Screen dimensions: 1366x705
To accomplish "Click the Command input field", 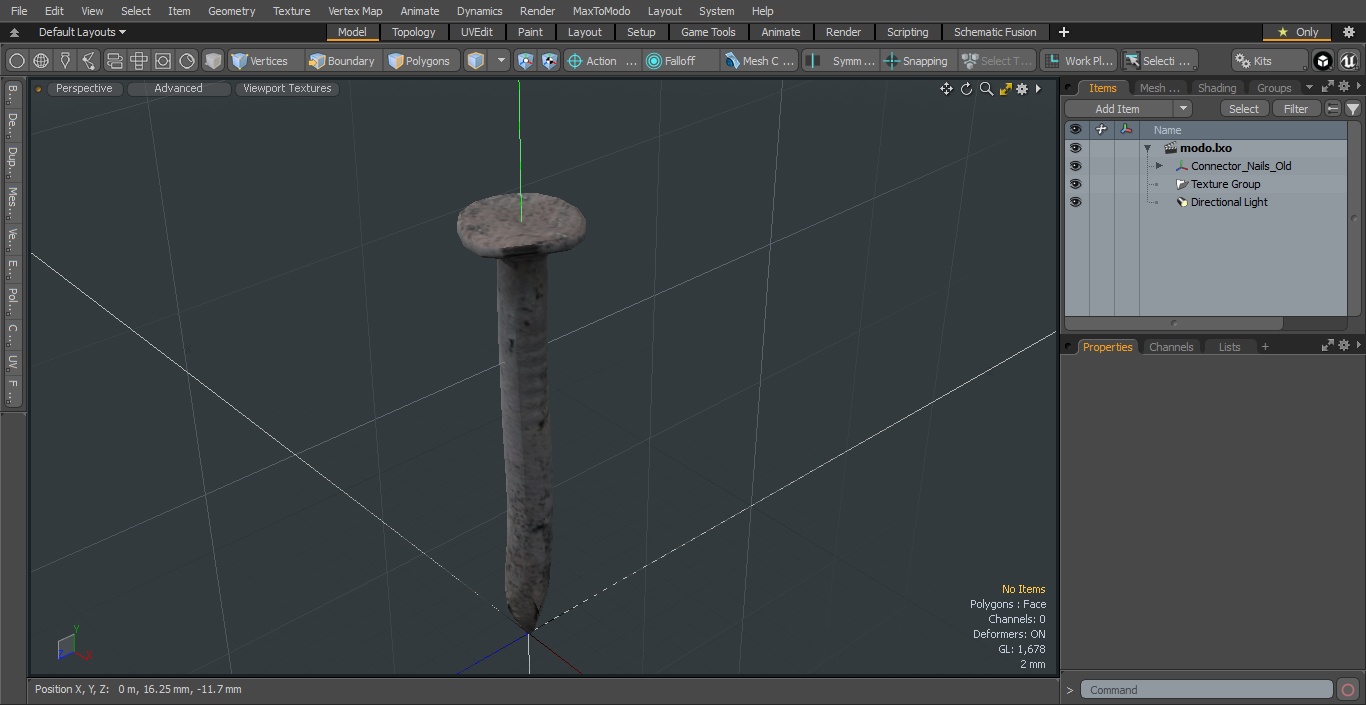I will [1206, 690].
